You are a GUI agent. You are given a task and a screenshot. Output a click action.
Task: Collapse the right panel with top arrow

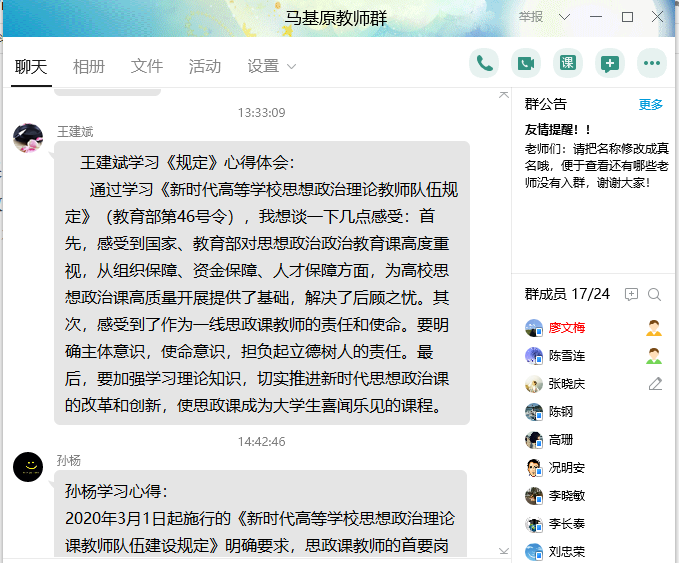504,94
